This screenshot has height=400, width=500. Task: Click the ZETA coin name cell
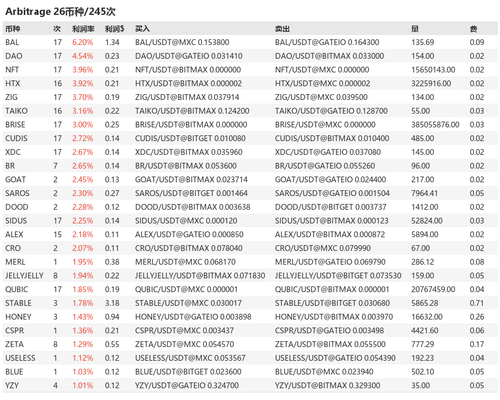coord(14,344)
